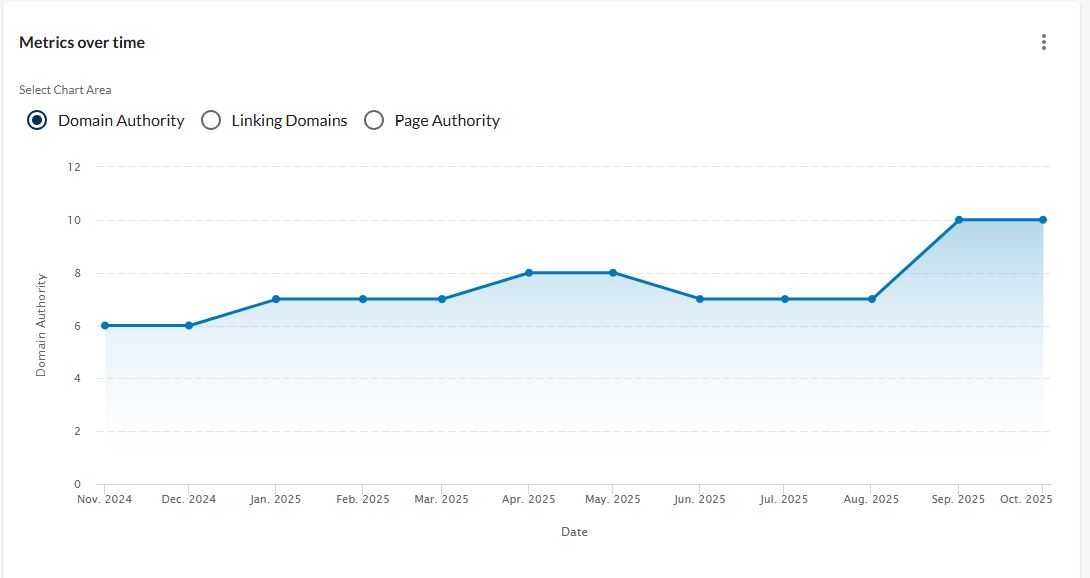Click the Feb. 2025 data point
The width and height of the screenshot is (1090, 578).
[363, 299]
